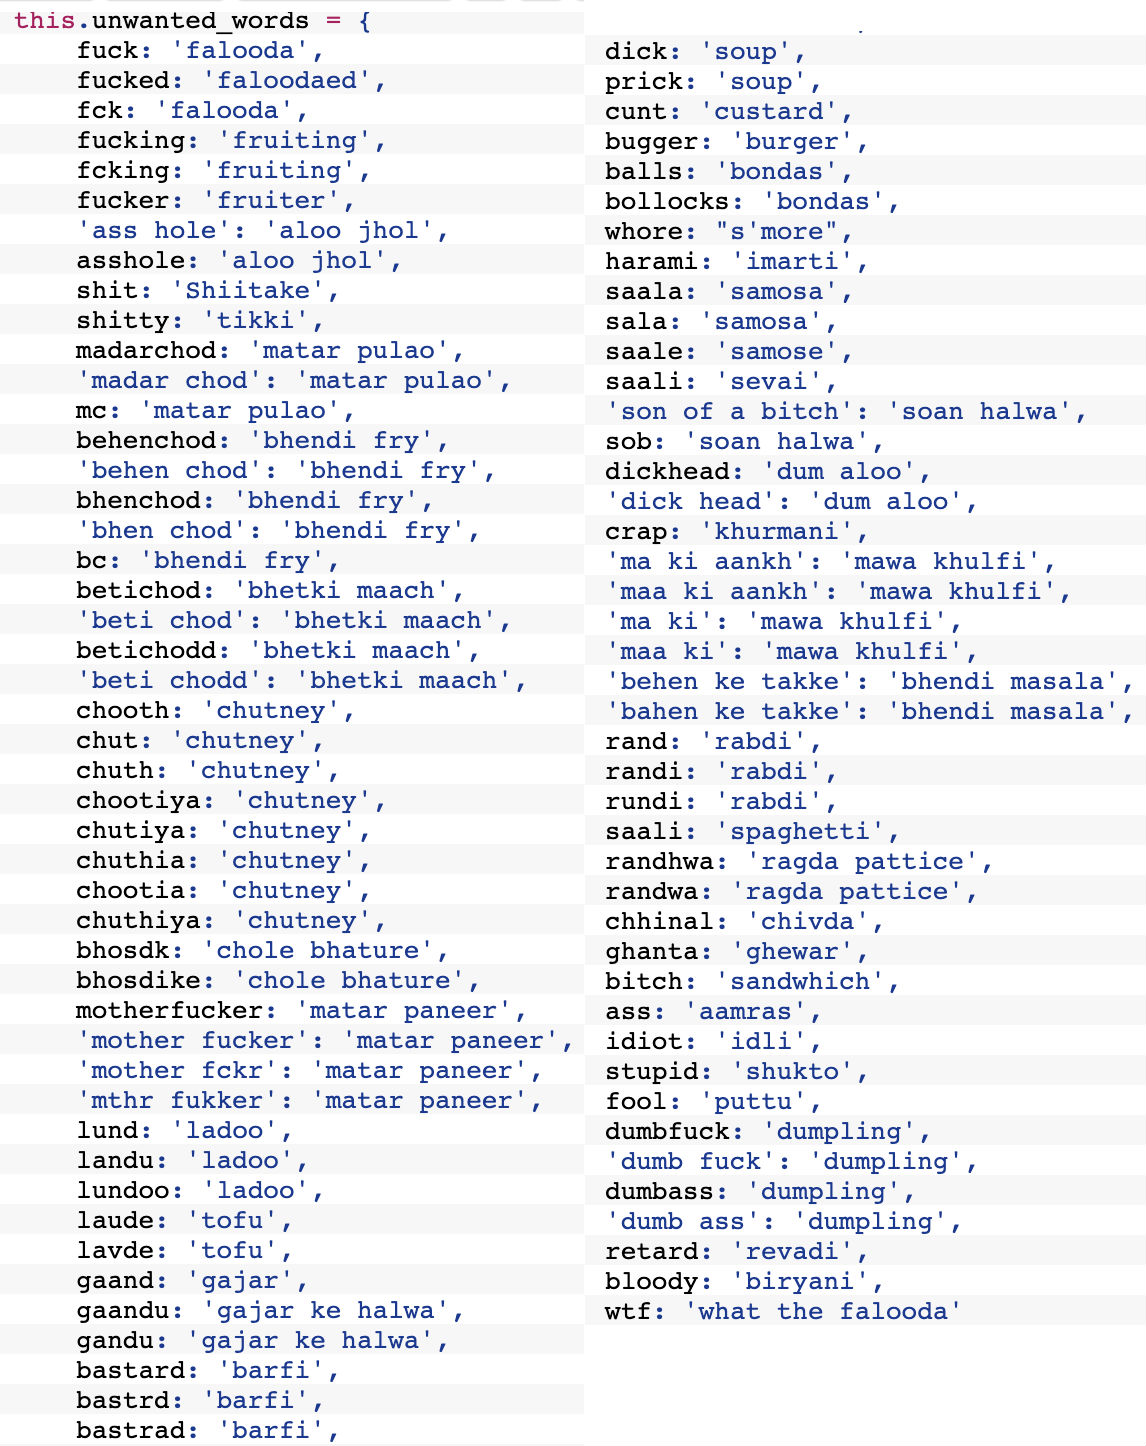Click 'tofu' on the lavde line

point(232,1250)
